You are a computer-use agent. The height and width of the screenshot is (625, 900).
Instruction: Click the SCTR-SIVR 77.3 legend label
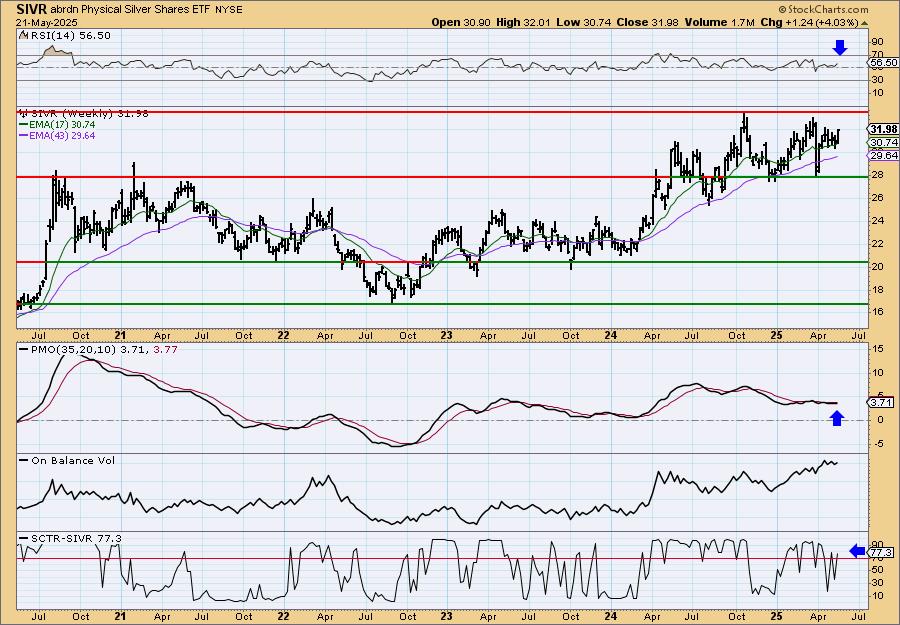click(x=76, y=538)
